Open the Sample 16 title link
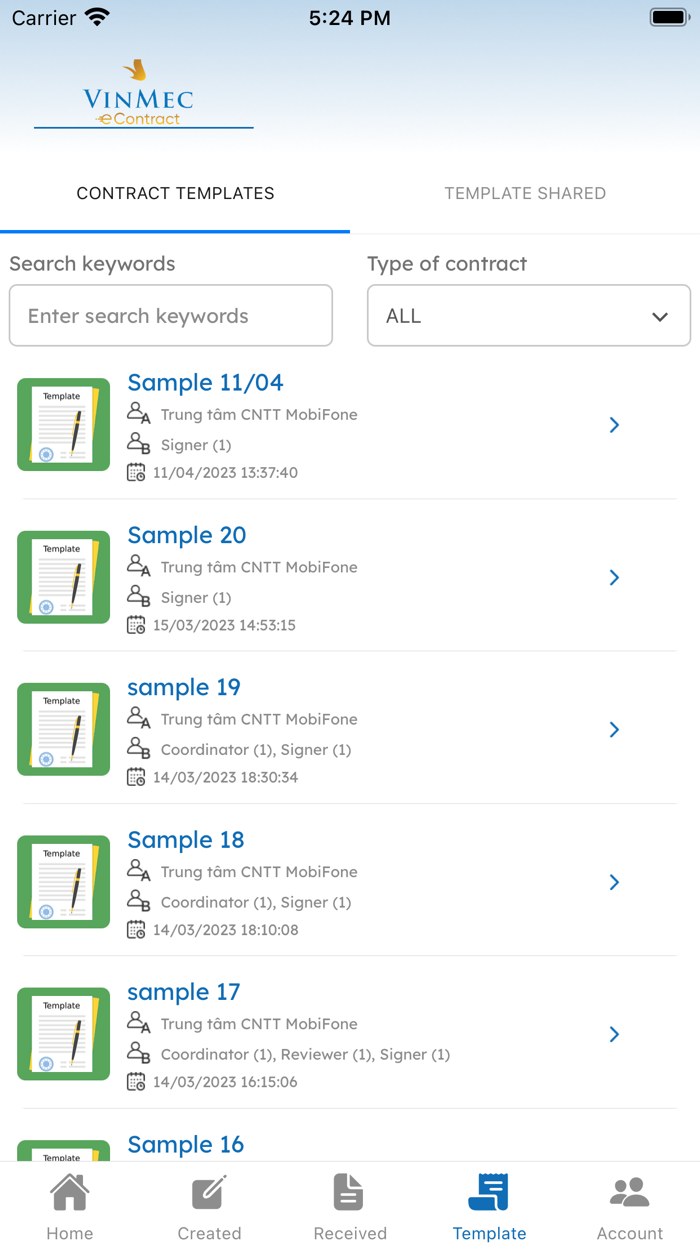The image size is (700, 1244). point(185,1145)
